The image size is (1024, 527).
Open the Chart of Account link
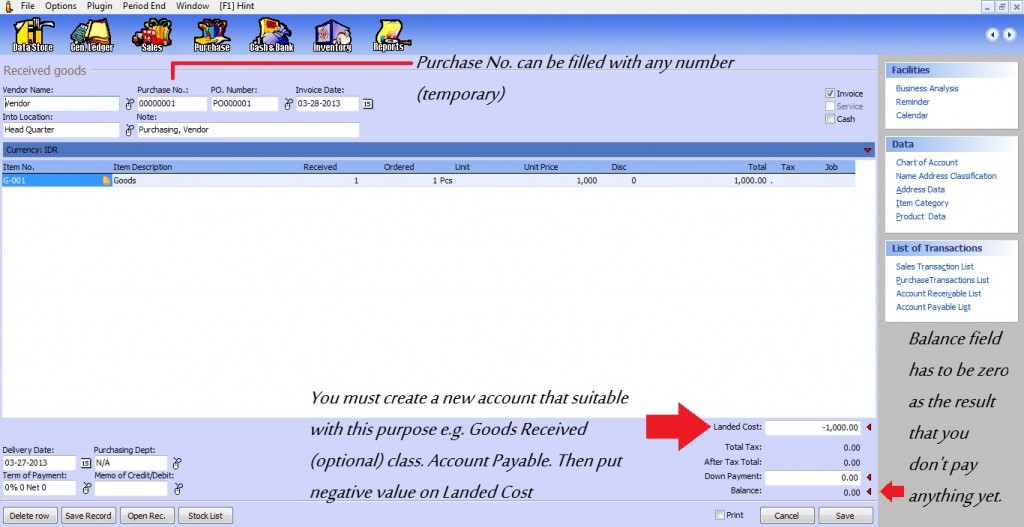click(926, 162)
